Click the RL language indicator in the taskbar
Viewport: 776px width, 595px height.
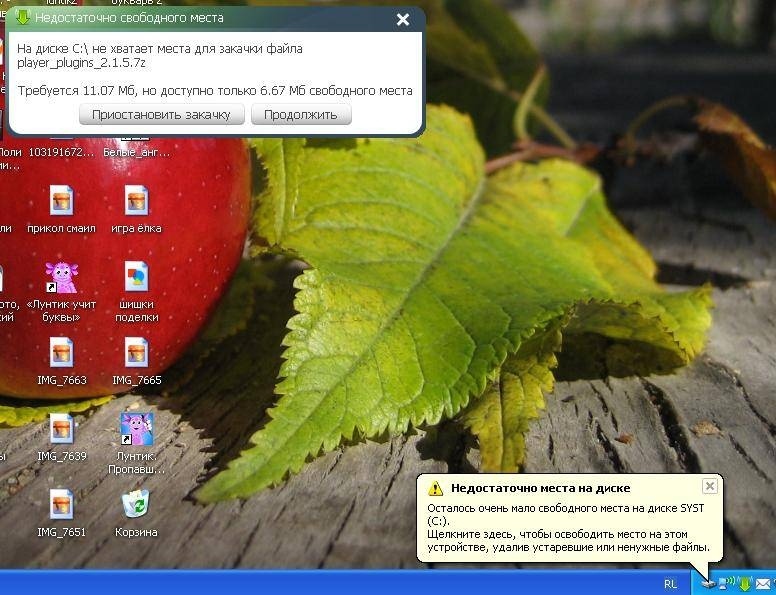[x=669, y=583]
